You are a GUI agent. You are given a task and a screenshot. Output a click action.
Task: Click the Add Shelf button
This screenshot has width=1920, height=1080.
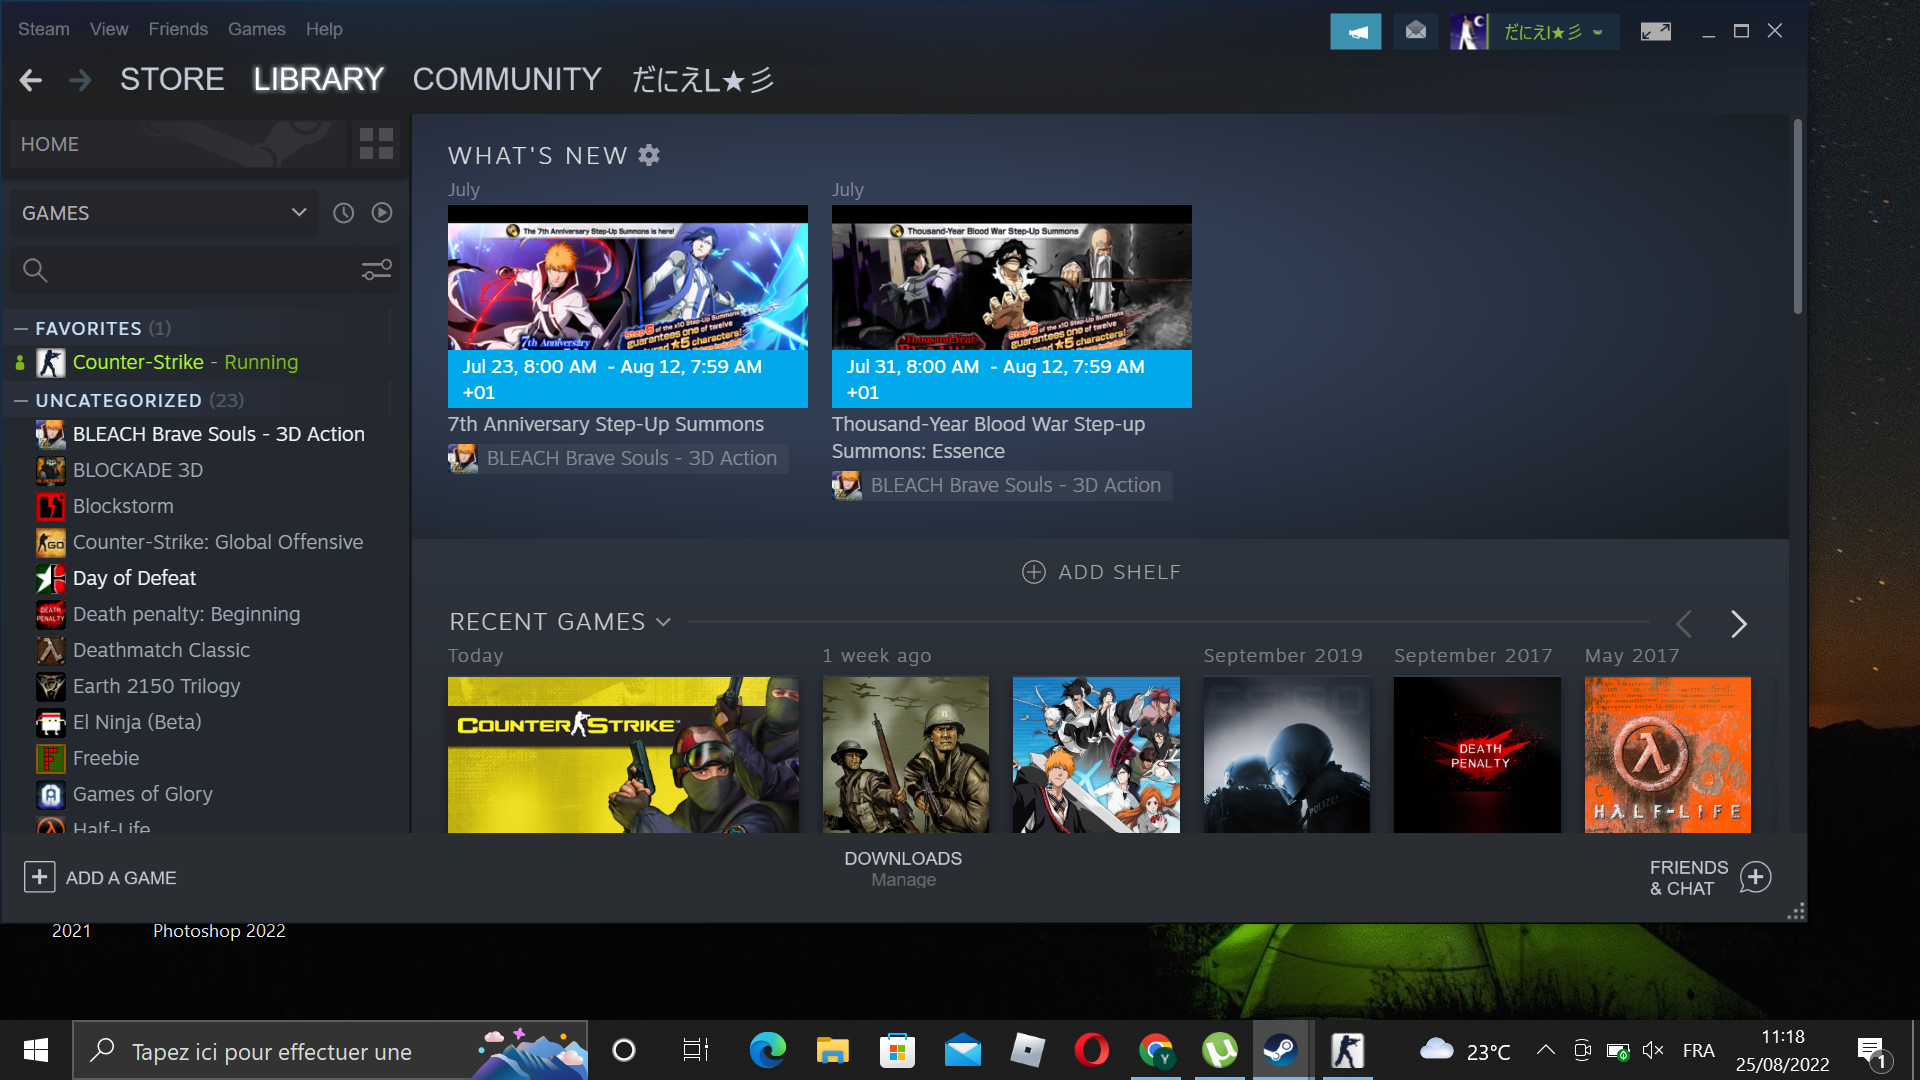1101,572
